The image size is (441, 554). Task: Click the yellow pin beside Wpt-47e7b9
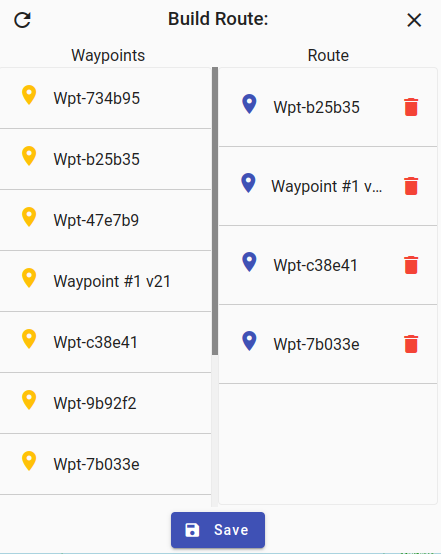point(29,217)
